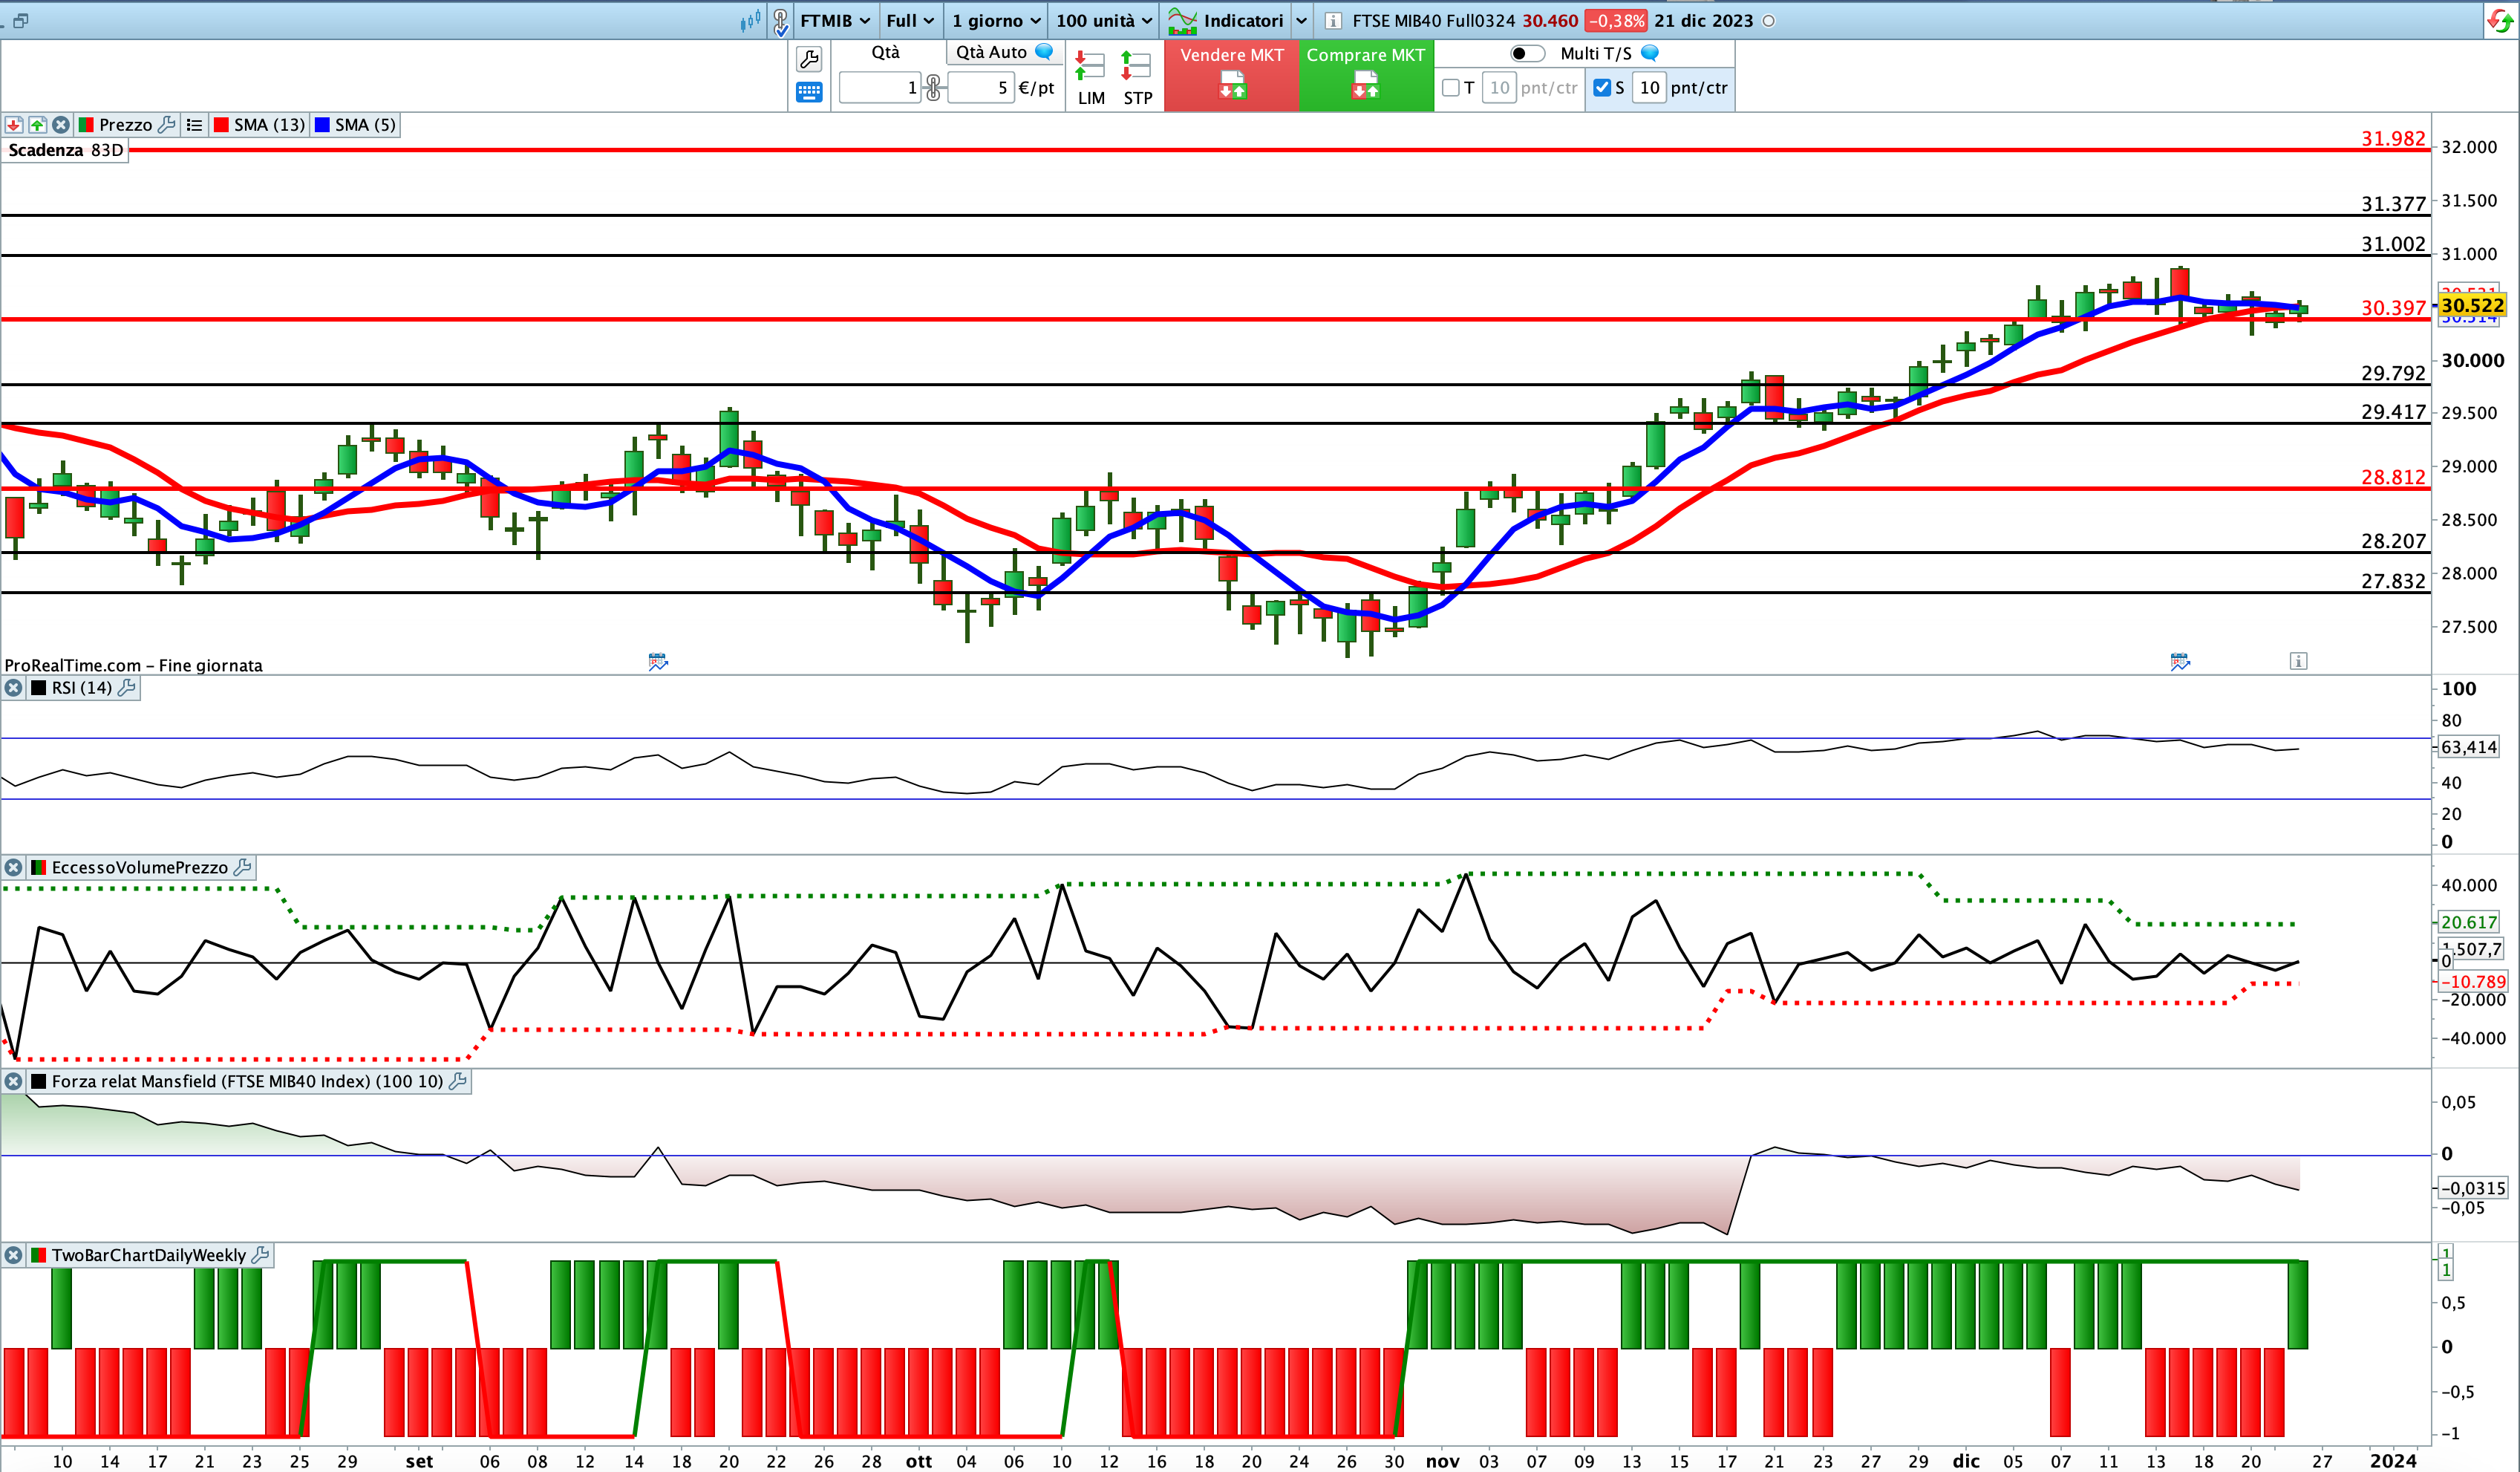Open the 1 giorno timeframe dropdown
Viewport: 2520px width, 1472px height.
pyautogui.click(x=996, y=21)
